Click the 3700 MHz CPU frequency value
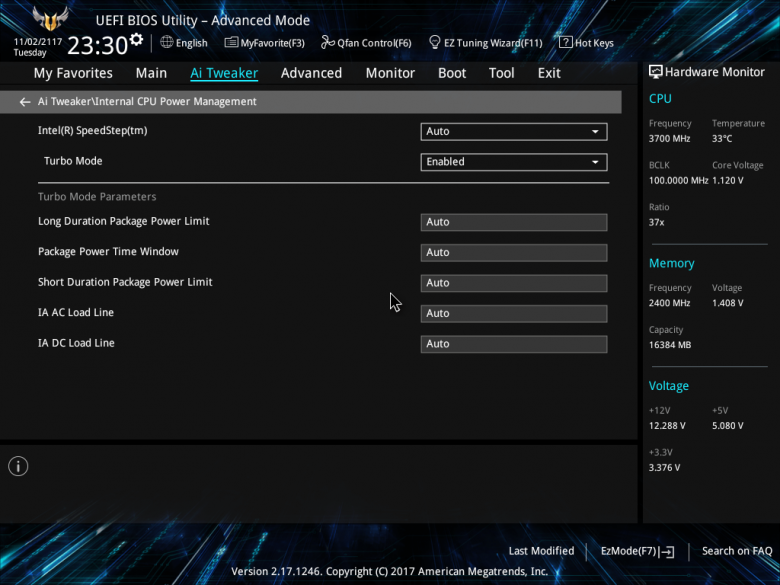 [669, 139]
